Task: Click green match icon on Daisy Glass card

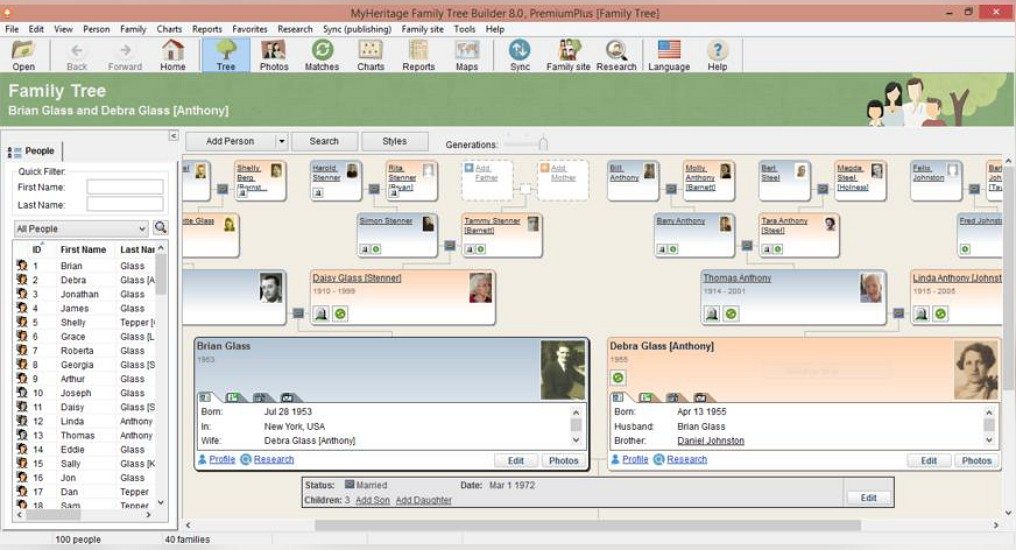Action: click(x=340, y=314)
